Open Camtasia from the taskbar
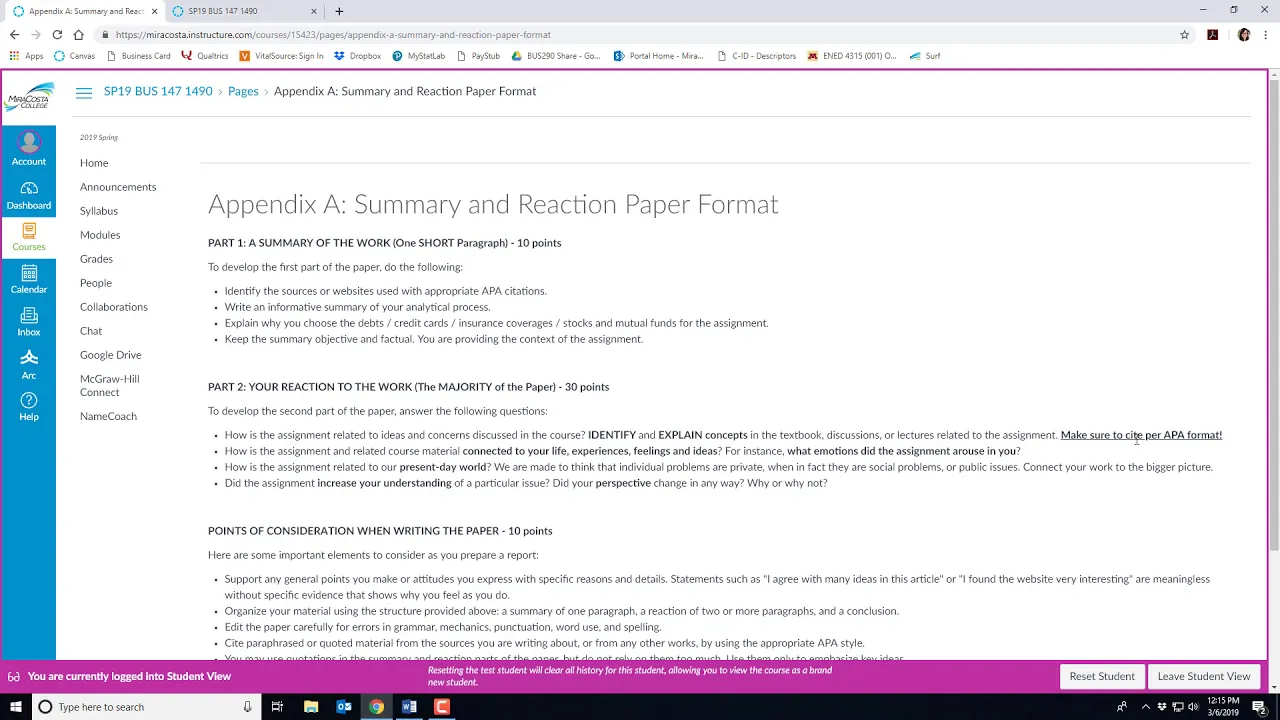The height and width of the screenshot is (720, 1280). 442,707
